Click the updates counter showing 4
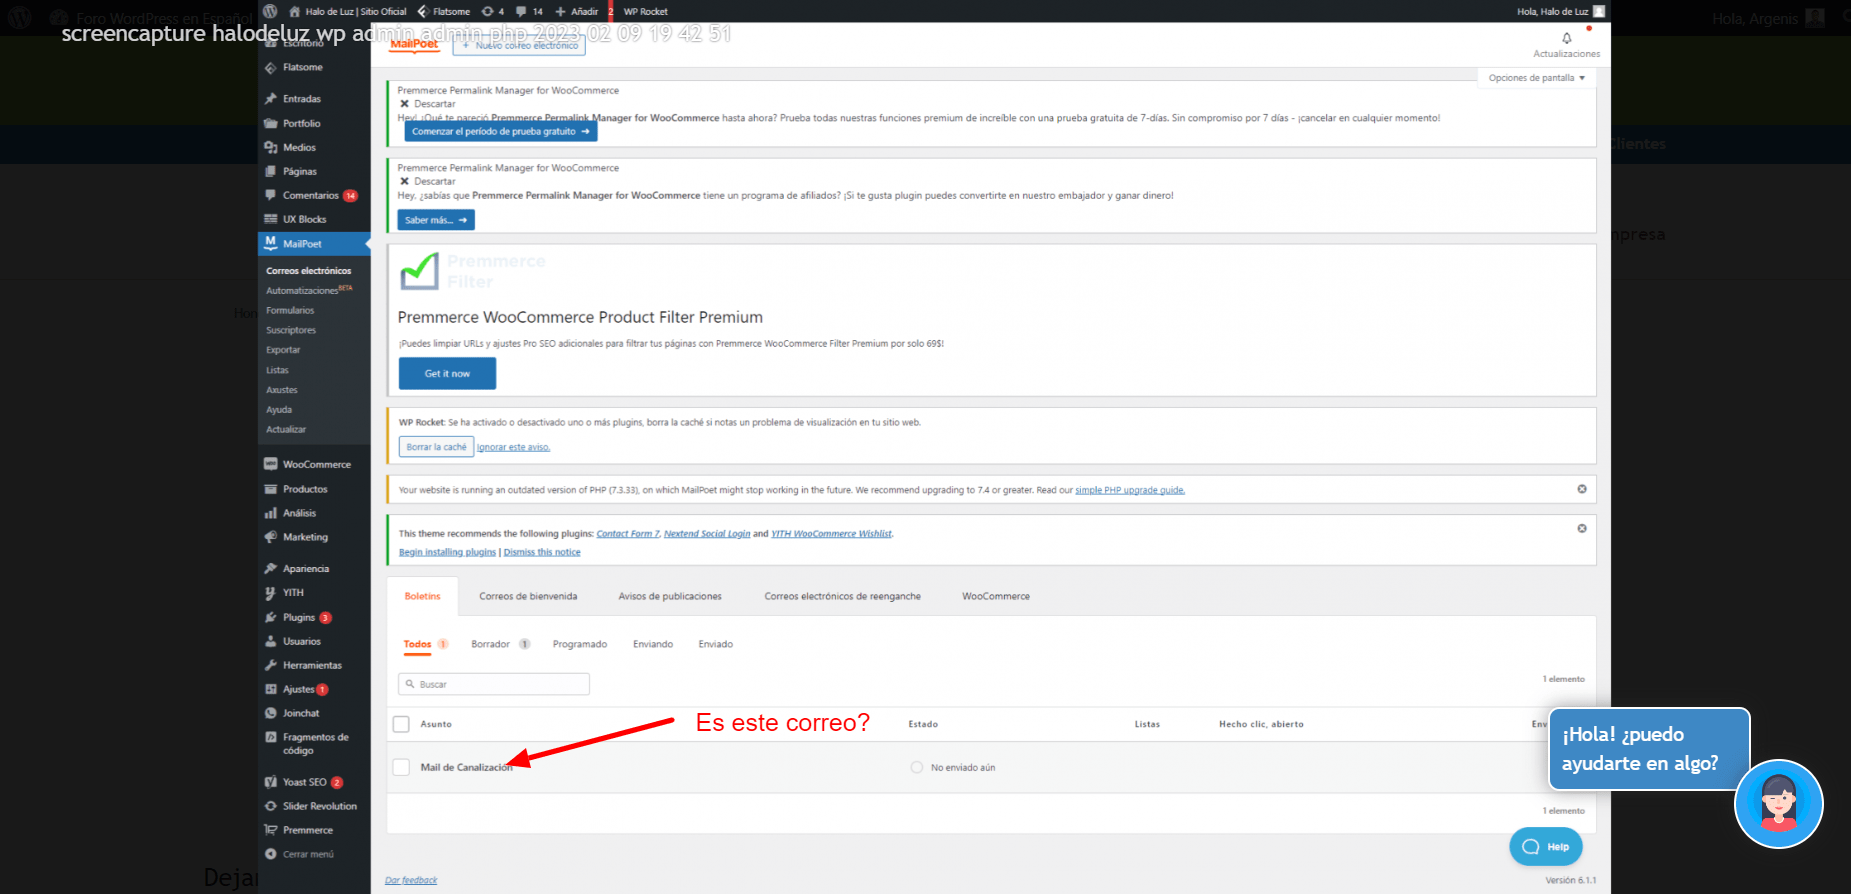This screenshot has width=1851, height=894. coord(493,12)
